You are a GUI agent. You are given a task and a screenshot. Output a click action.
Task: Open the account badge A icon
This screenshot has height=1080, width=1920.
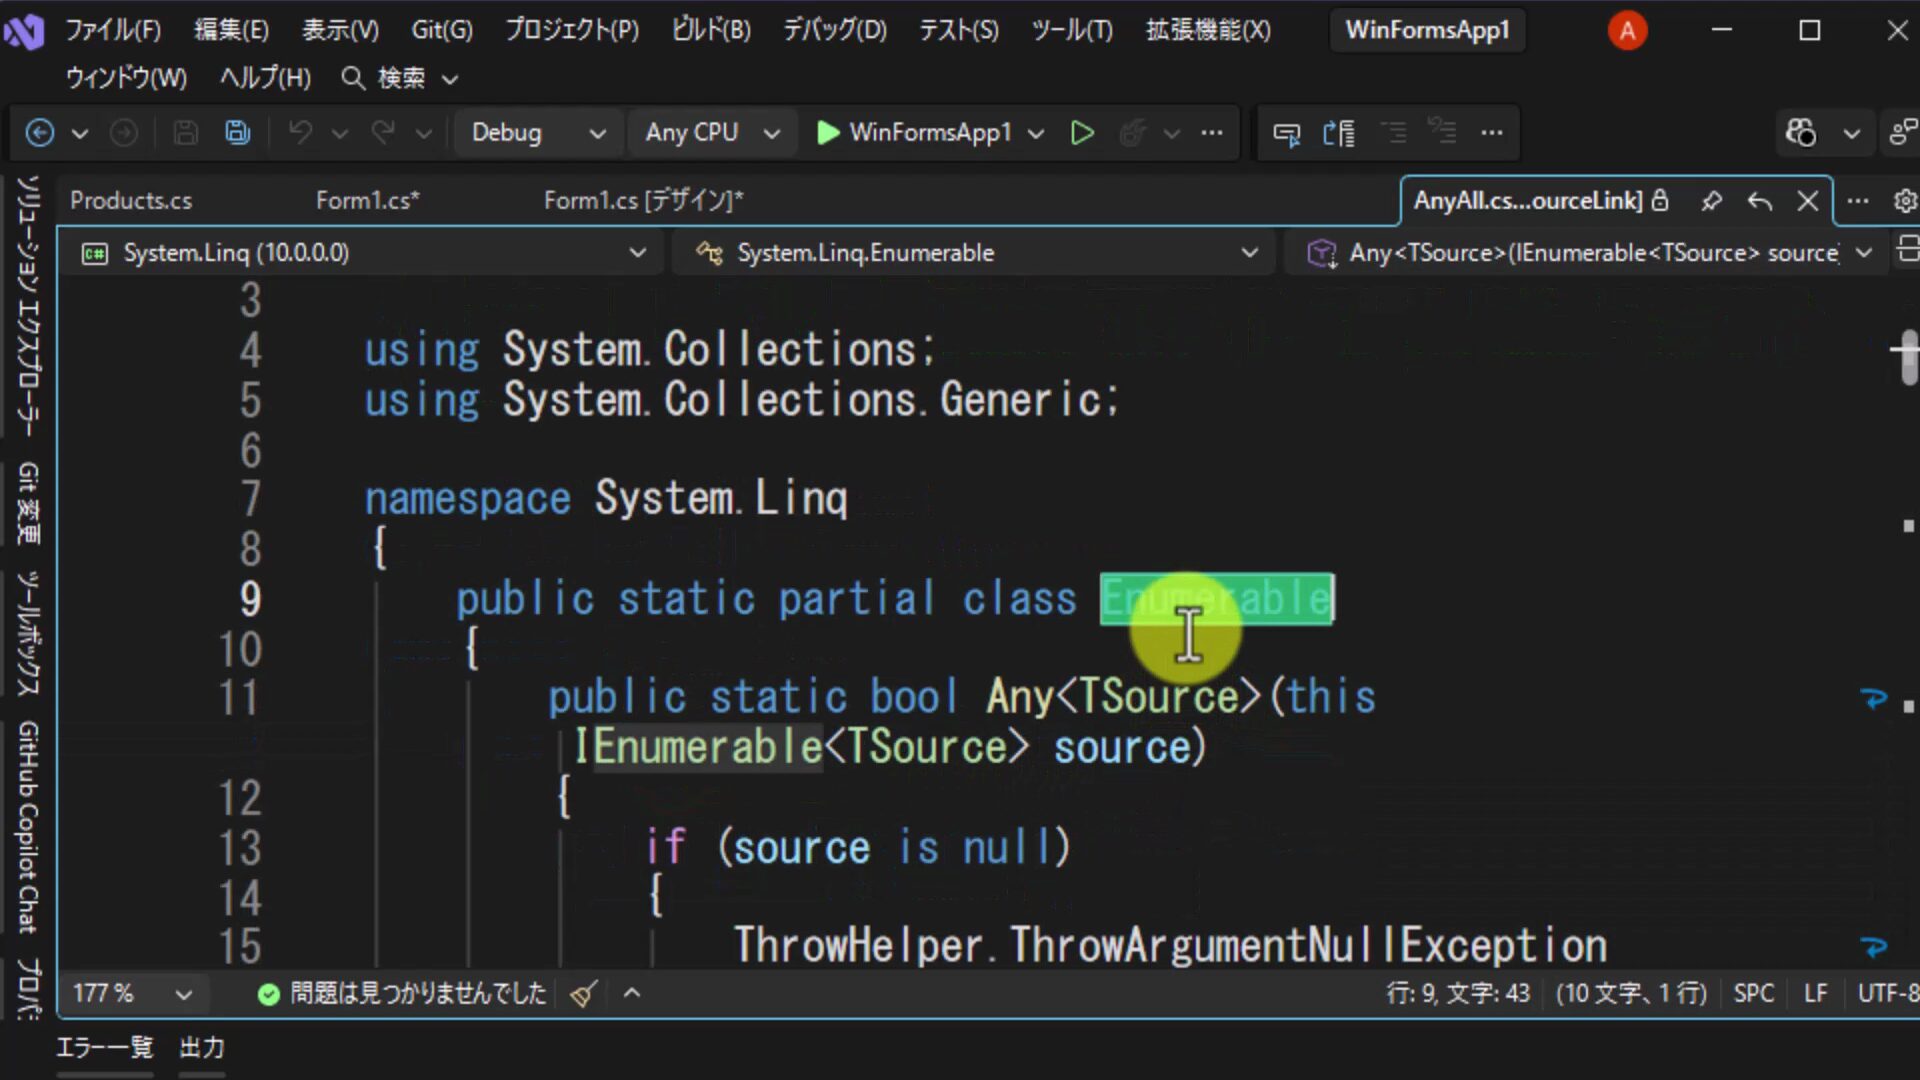pos(1627,31)
